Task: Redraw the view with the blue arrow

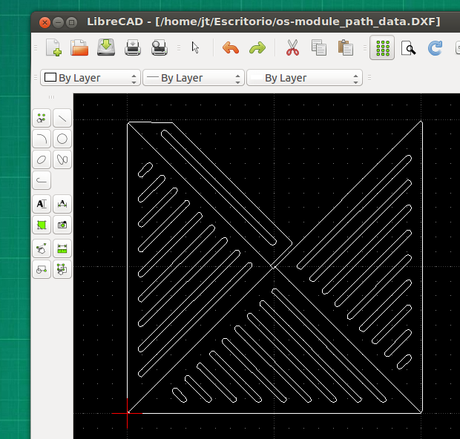Action: tap(435, 48)
